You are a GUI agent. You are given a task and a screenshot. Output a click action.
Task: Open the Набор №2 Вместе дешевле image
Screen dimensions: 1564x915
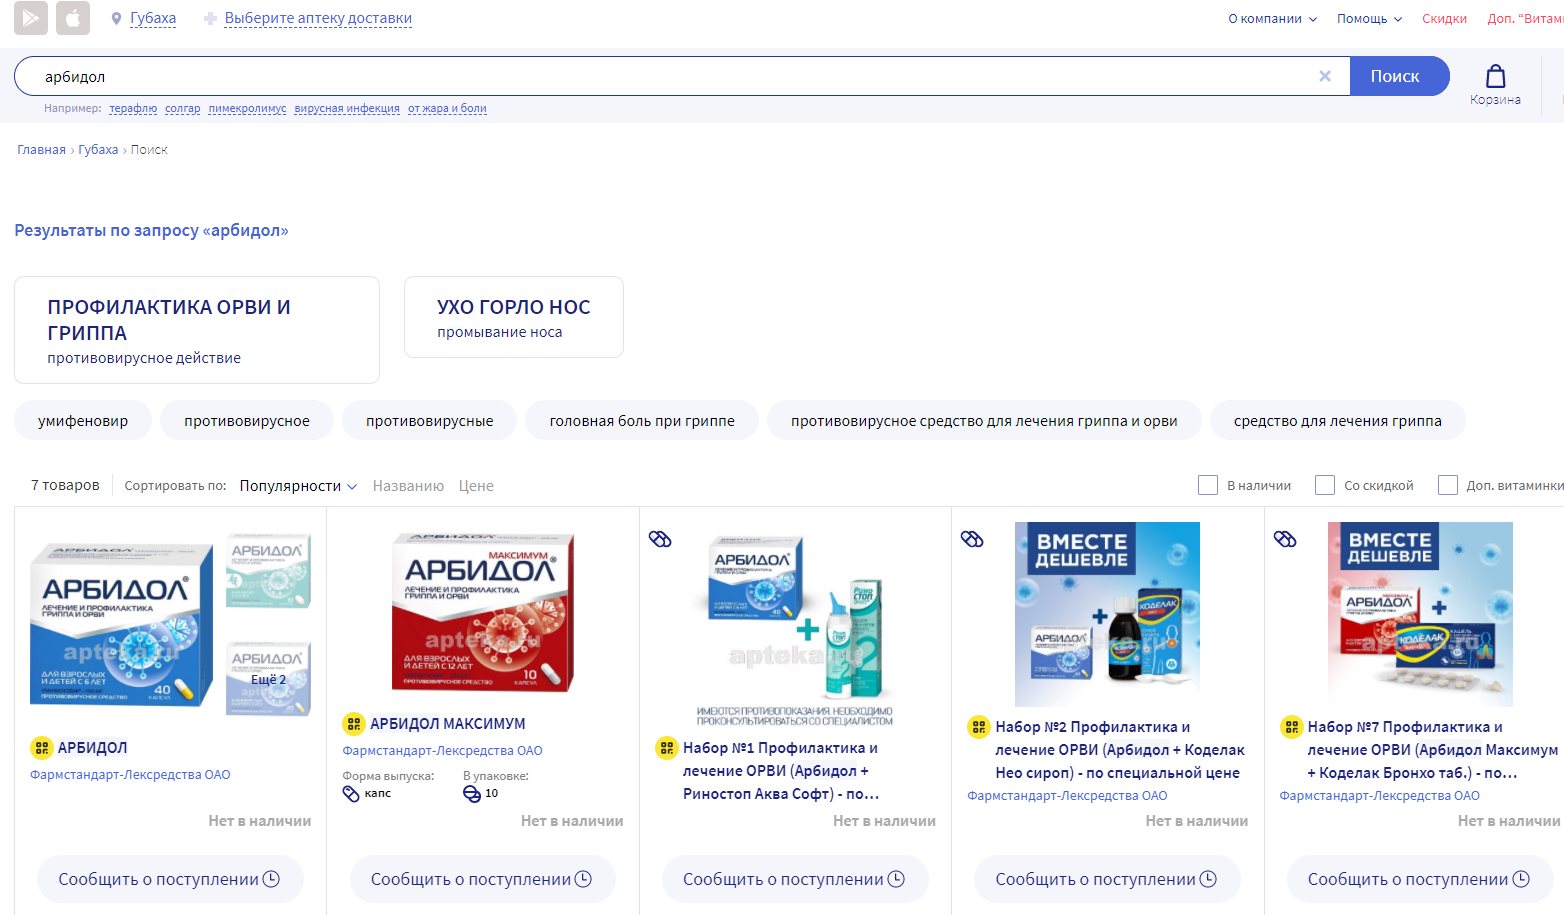click(1107, 614)
